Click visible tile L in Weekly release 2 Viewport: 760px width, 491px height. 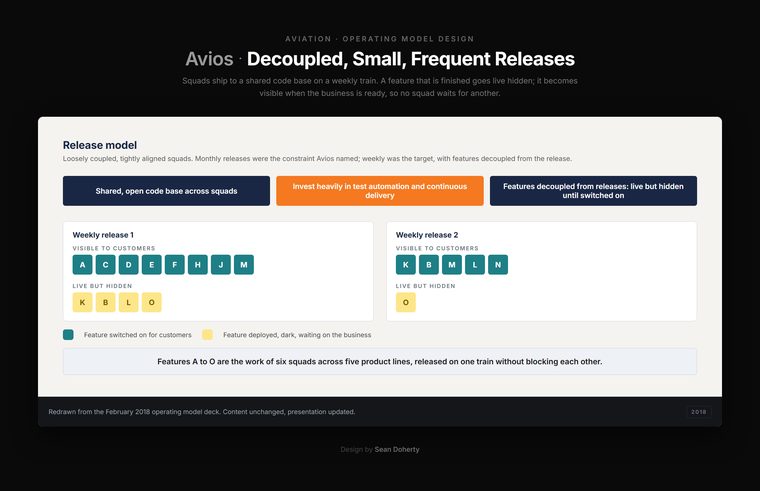[x=475, y=265]
